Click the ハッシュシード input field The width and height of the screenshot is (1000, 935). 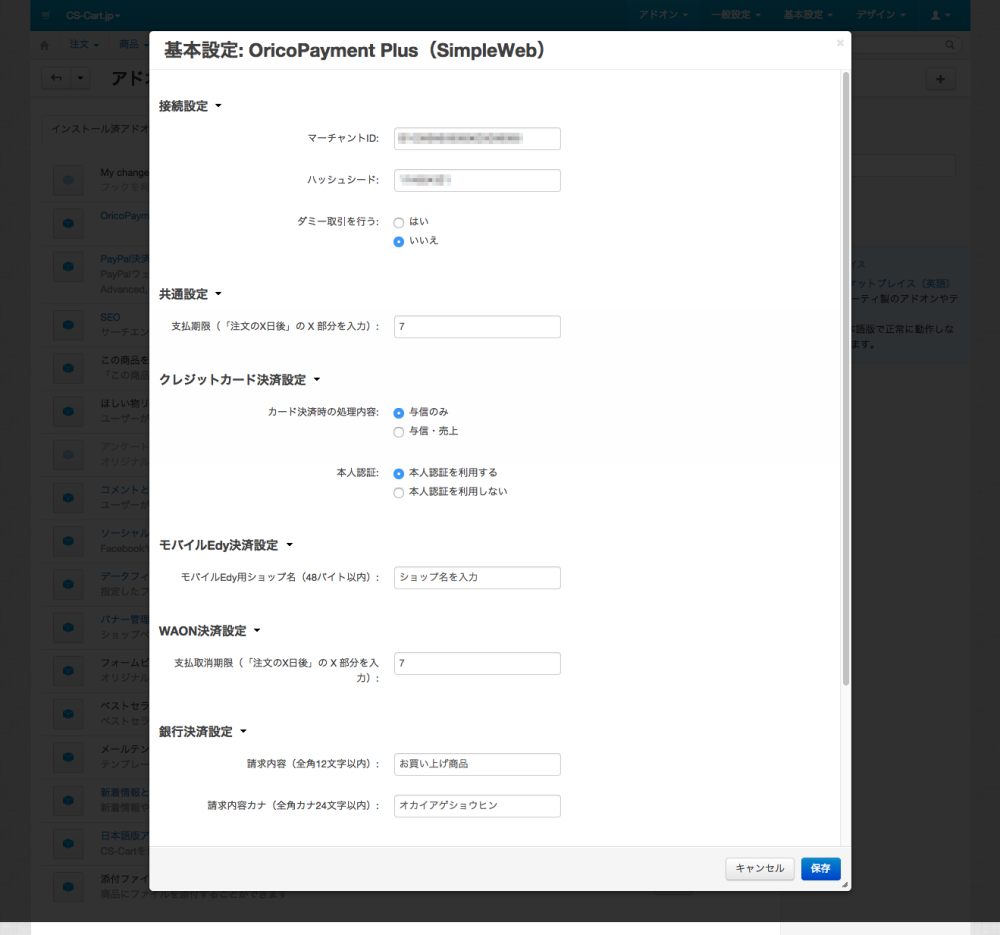(x=477, y=180)
